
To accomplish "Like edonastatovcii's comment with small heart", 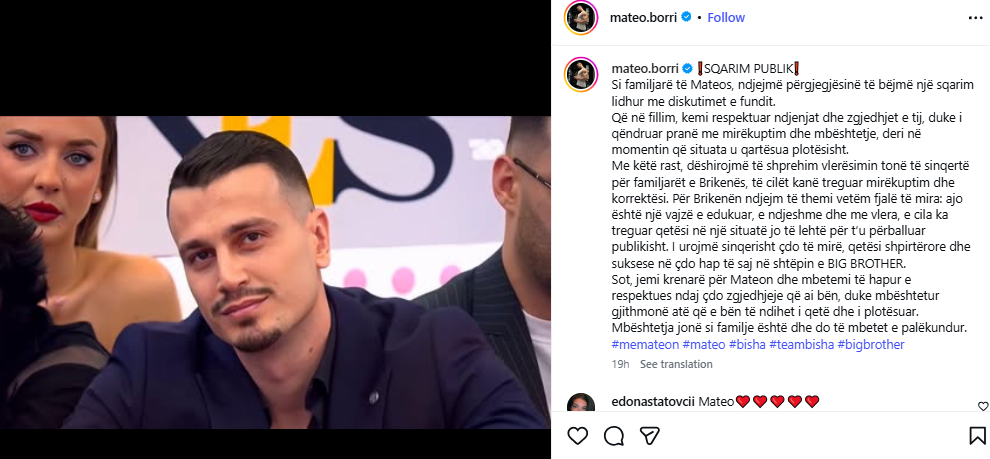I will 982,407.
